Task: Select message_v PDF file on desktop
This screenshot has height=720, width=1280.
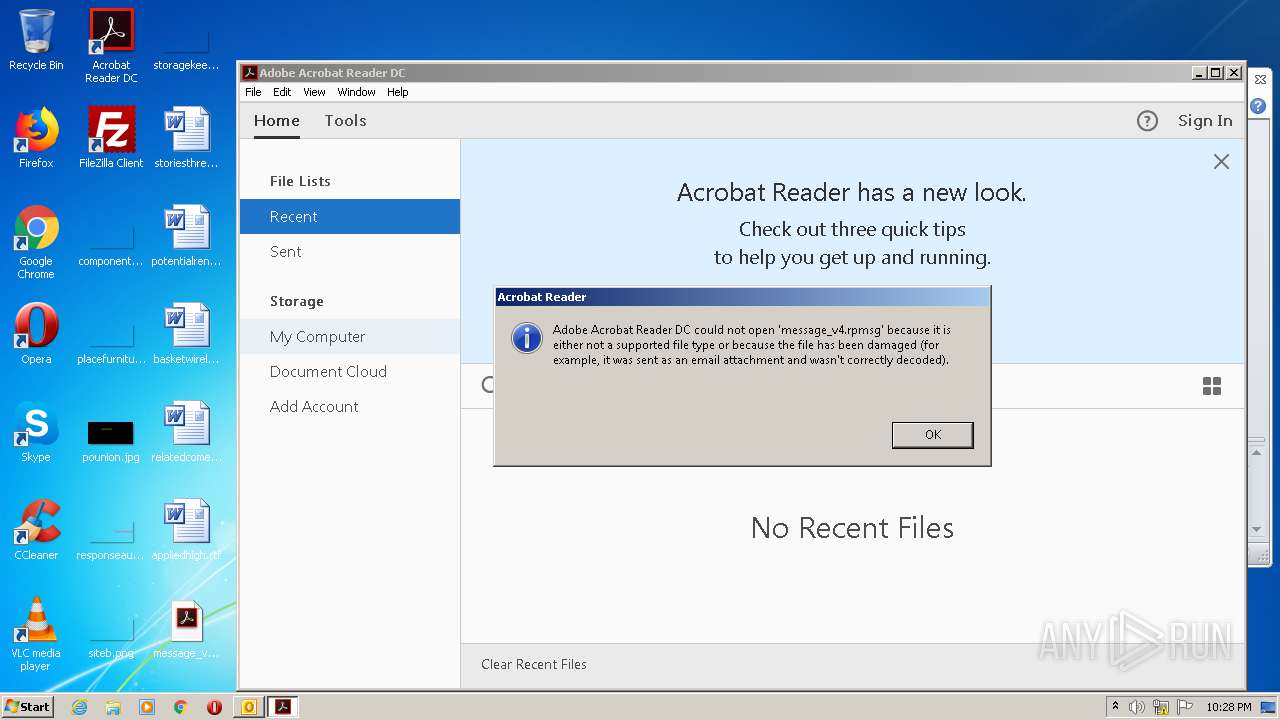Action: (x=186, y=630)
